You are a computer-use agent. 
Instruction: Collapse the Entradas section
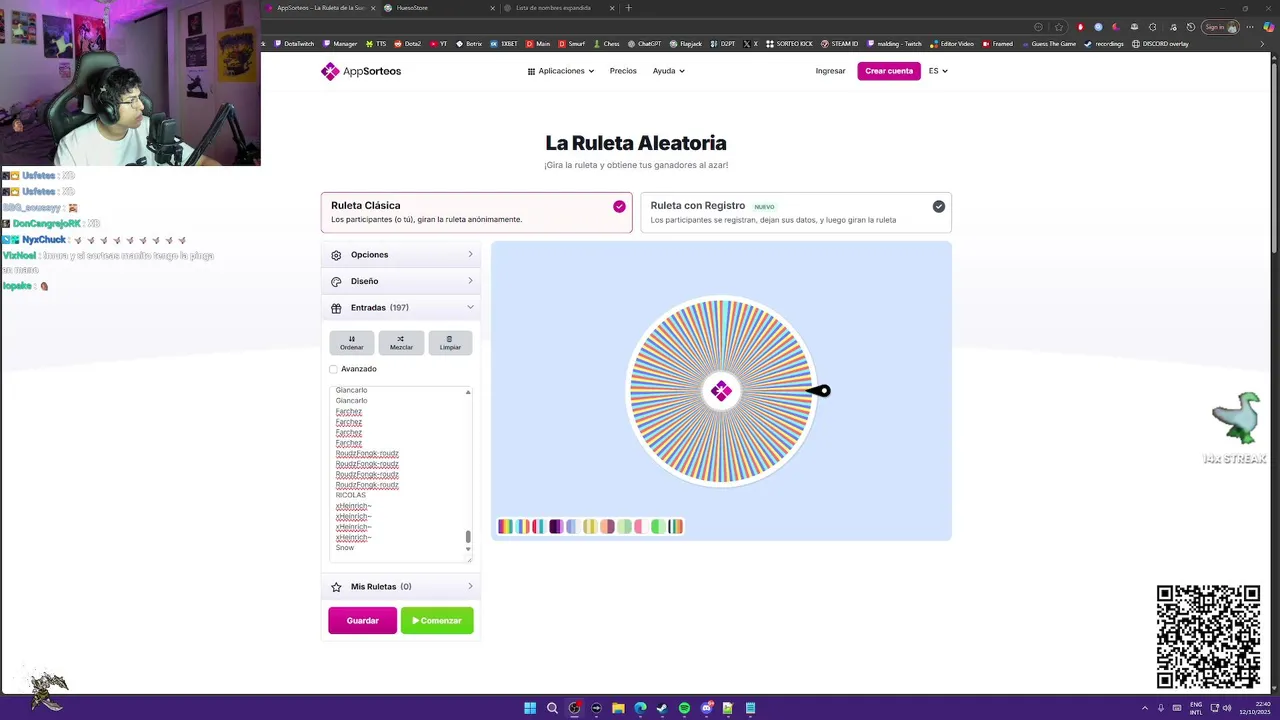coord(401,308)
